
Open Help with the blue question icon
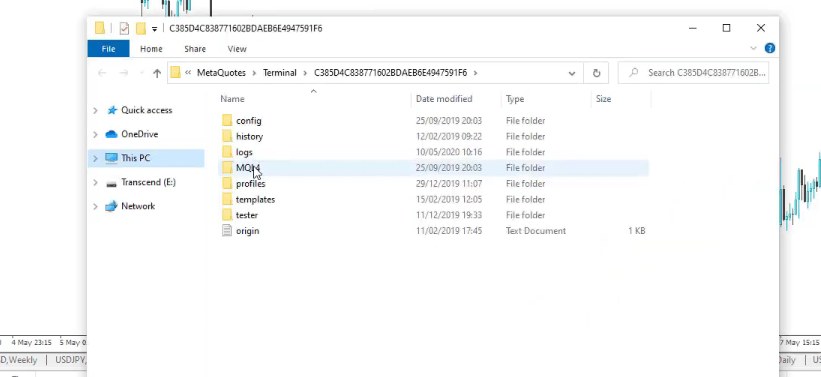point(770,48)
